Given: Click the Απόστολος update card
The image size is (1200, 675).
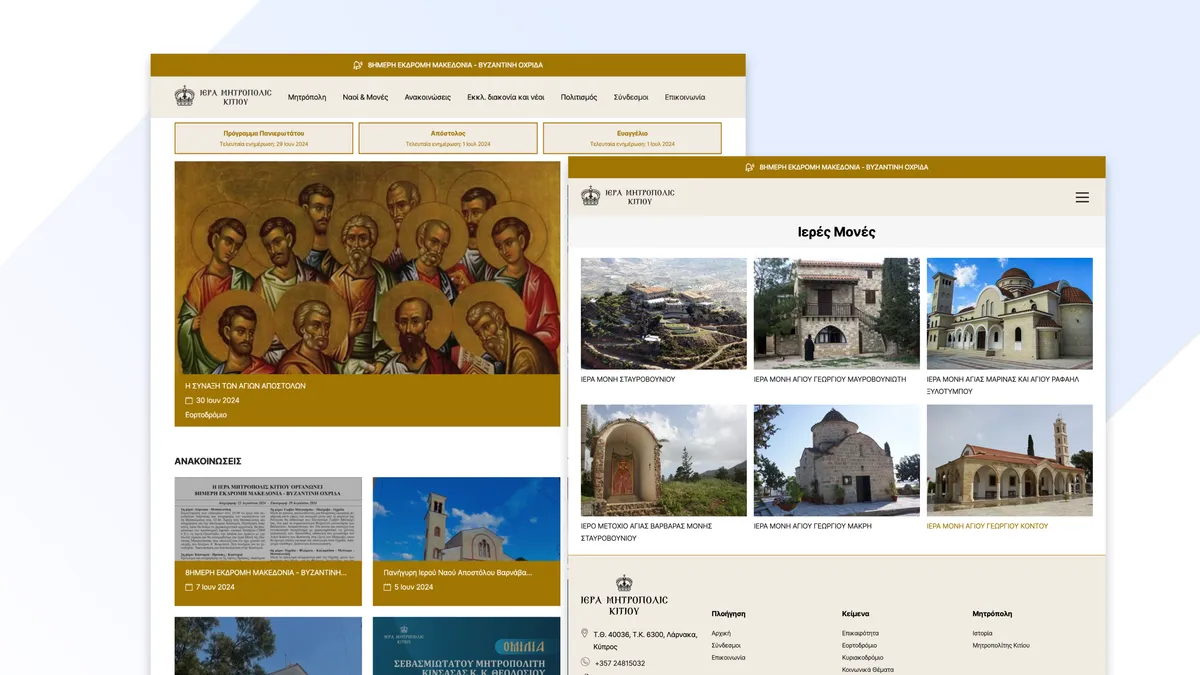Looking at the screenshot, I should 448,137.
